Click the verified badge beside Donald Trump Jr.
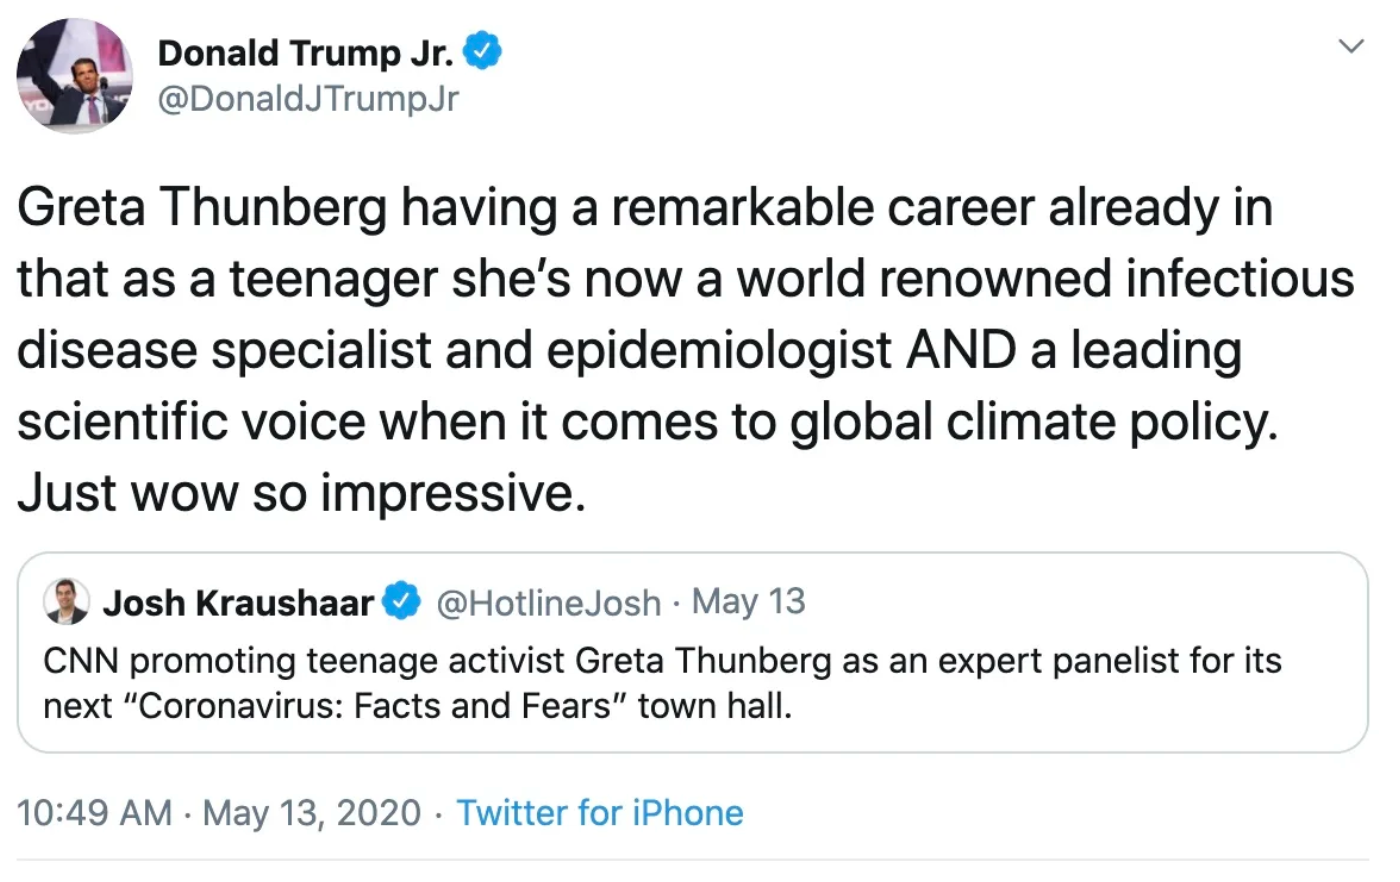 pos(482,52)
